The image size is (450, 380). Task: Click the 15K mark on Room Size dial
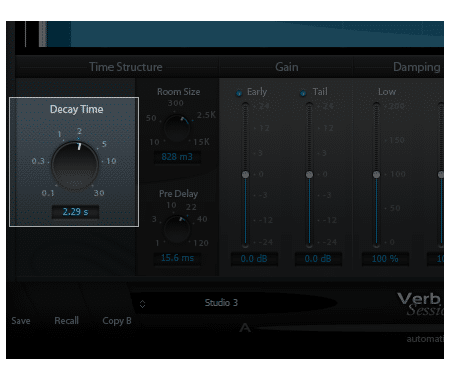(202, 142)
